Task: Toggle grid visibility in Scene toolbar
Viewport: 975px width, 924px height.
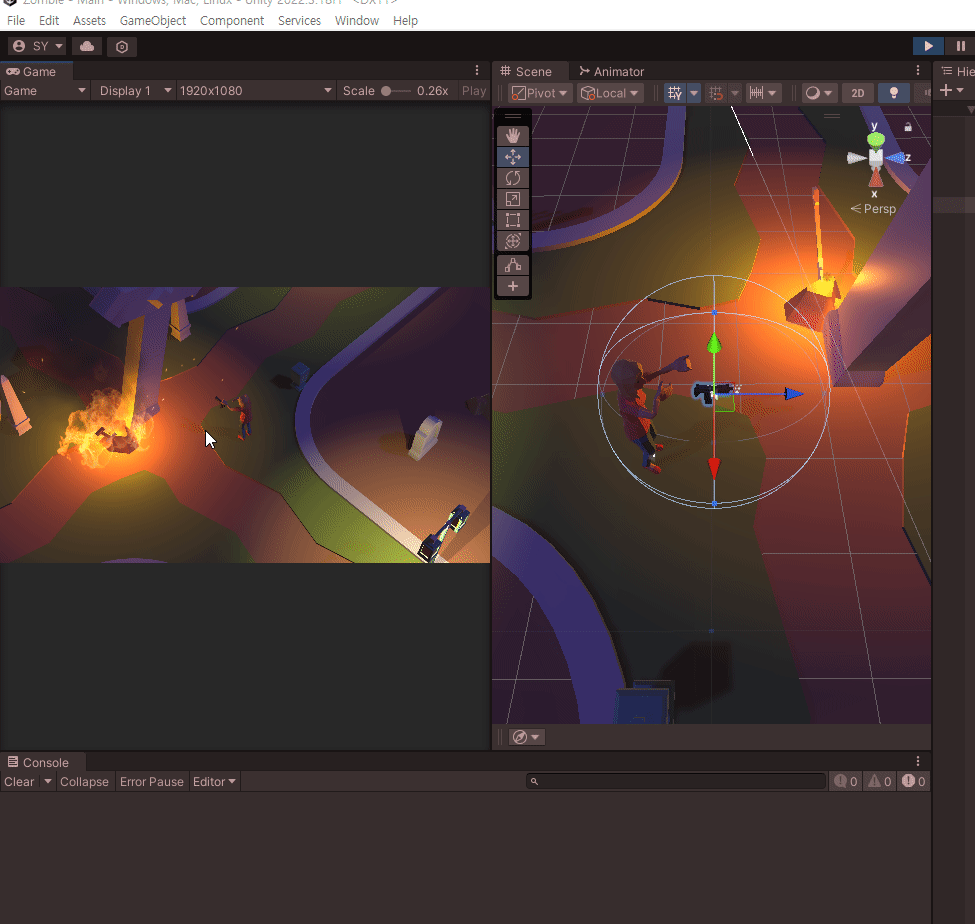Action: 675,93
